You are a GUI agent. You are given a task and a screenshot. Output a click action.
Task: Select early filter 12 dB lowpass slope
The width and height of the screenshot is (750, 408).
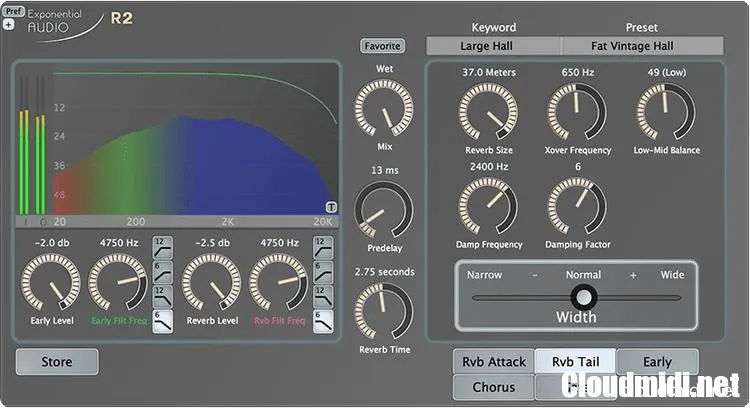pyautogui.click(x=161, y=296)
